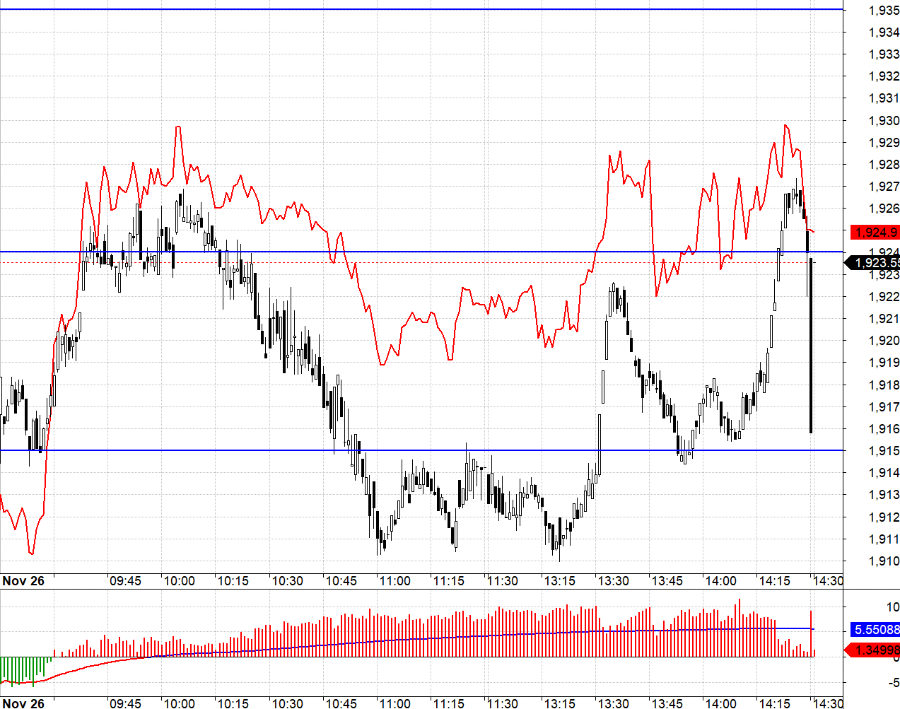The width and height of the screenshot is (900, 709).
Task: Click the 14:15 time label on main chart axis
Action: click(x=774, y=581)
